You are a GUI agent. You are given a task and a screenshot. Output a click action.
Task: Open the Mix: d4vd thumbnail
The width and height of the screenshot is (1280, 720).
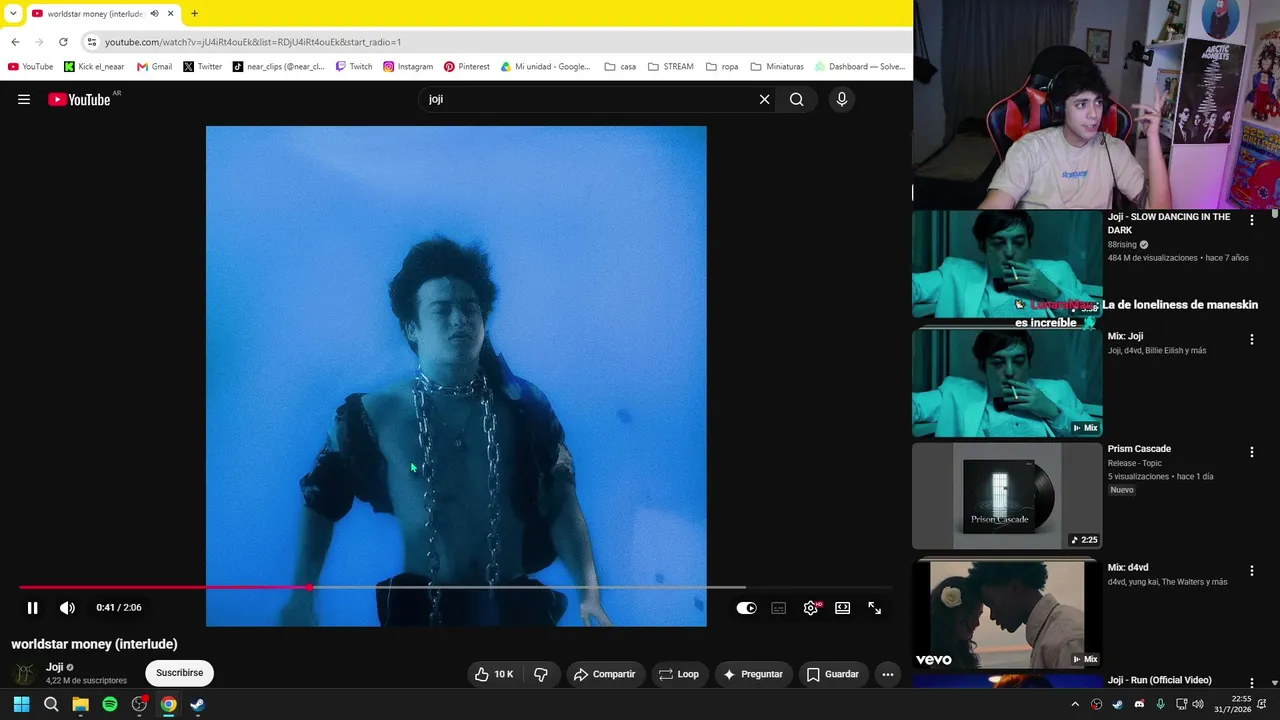tap(1007, 613)
